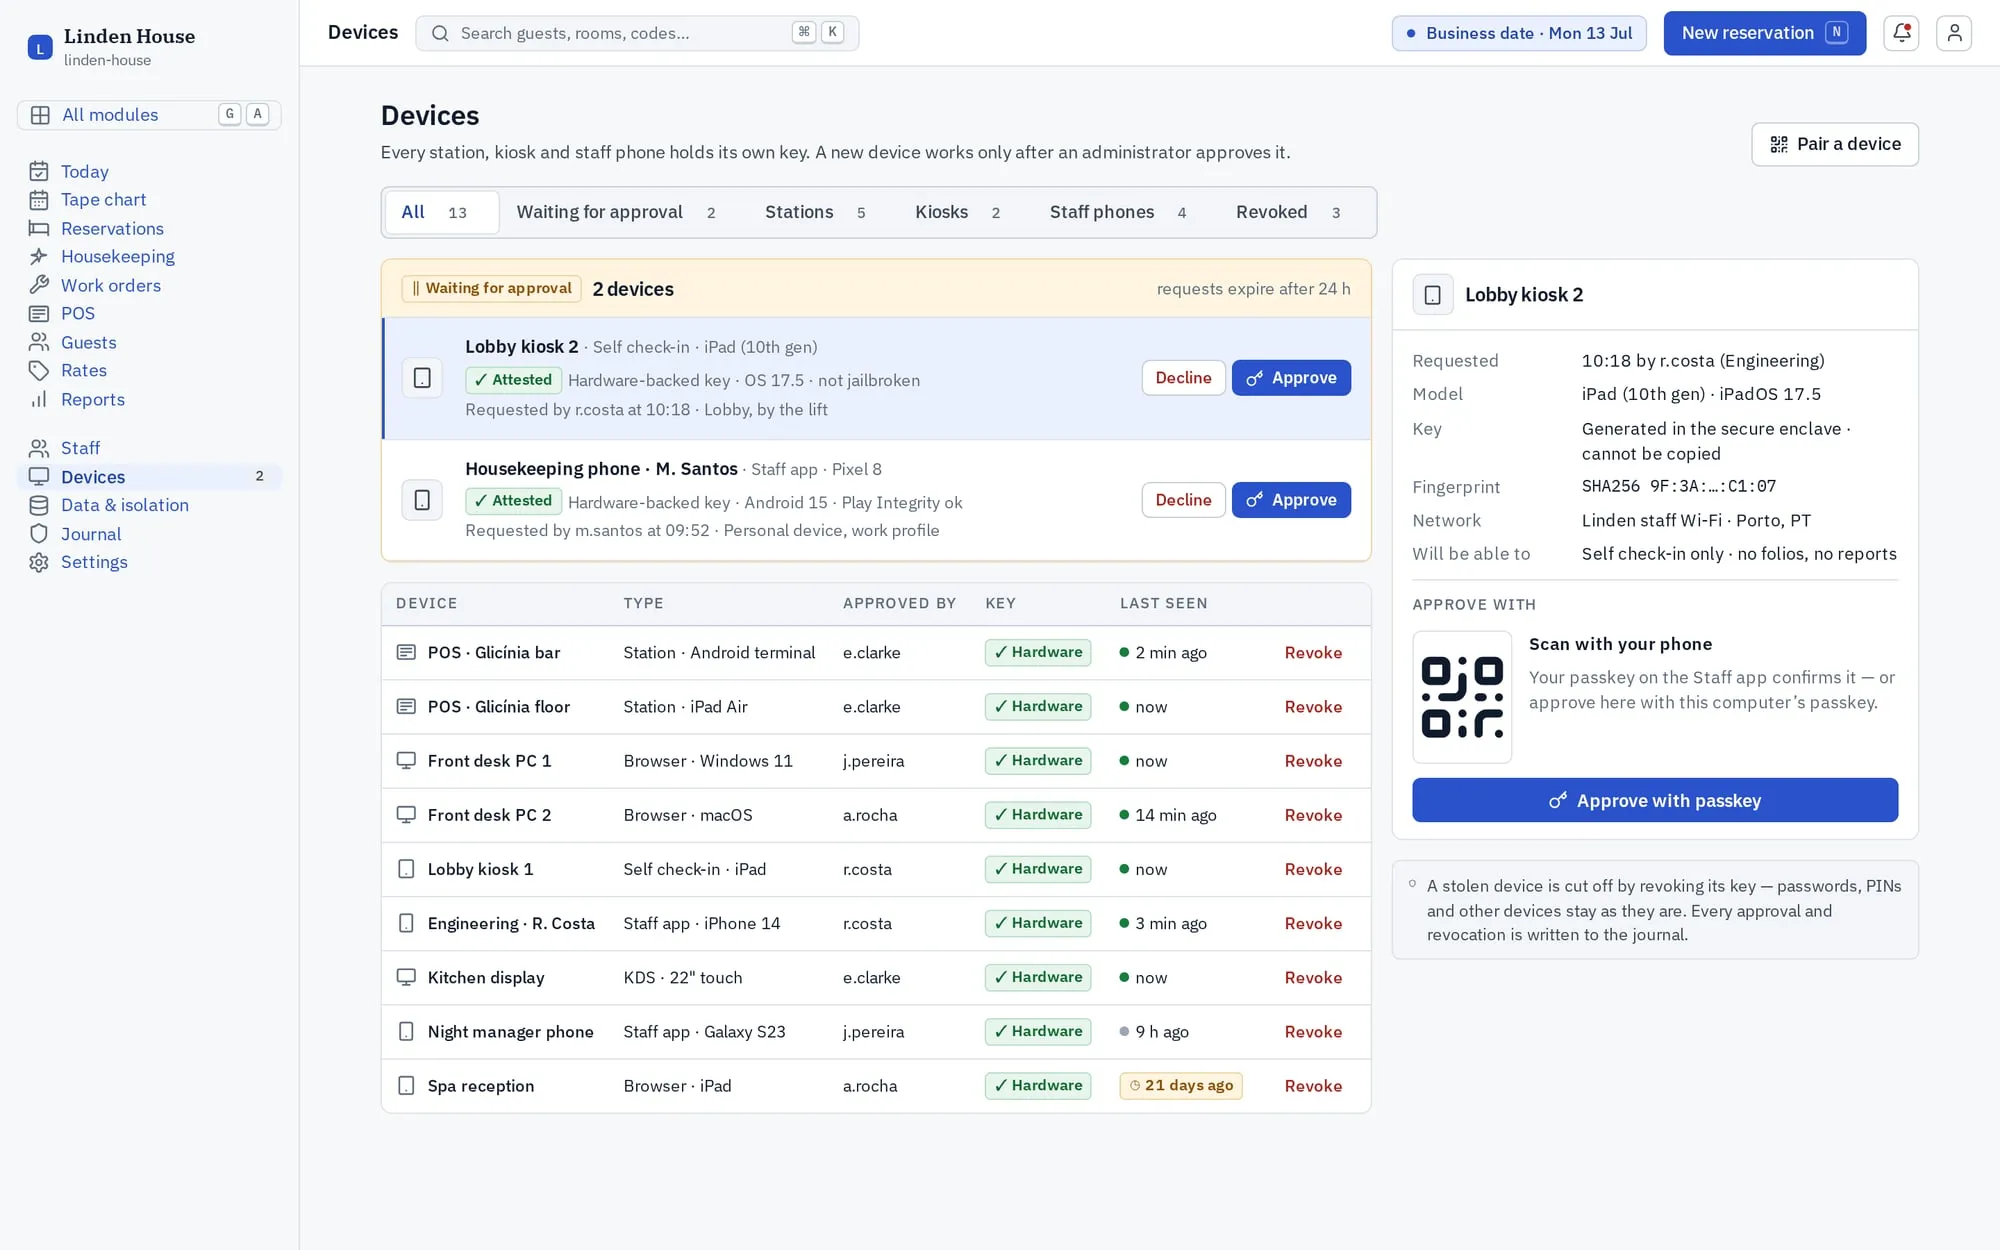The height and width of the screenshot is (1250, 2000).
Task: Click the approval QR code image
Action: 1462,697
